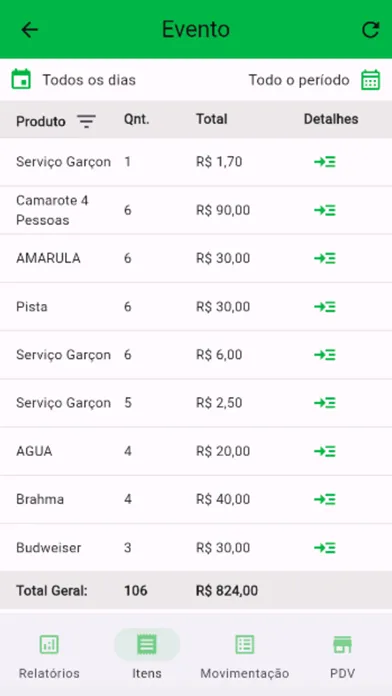This screenshot has width=392, height=696.
Task: Go back using the arrow icon
Action: 30,30
